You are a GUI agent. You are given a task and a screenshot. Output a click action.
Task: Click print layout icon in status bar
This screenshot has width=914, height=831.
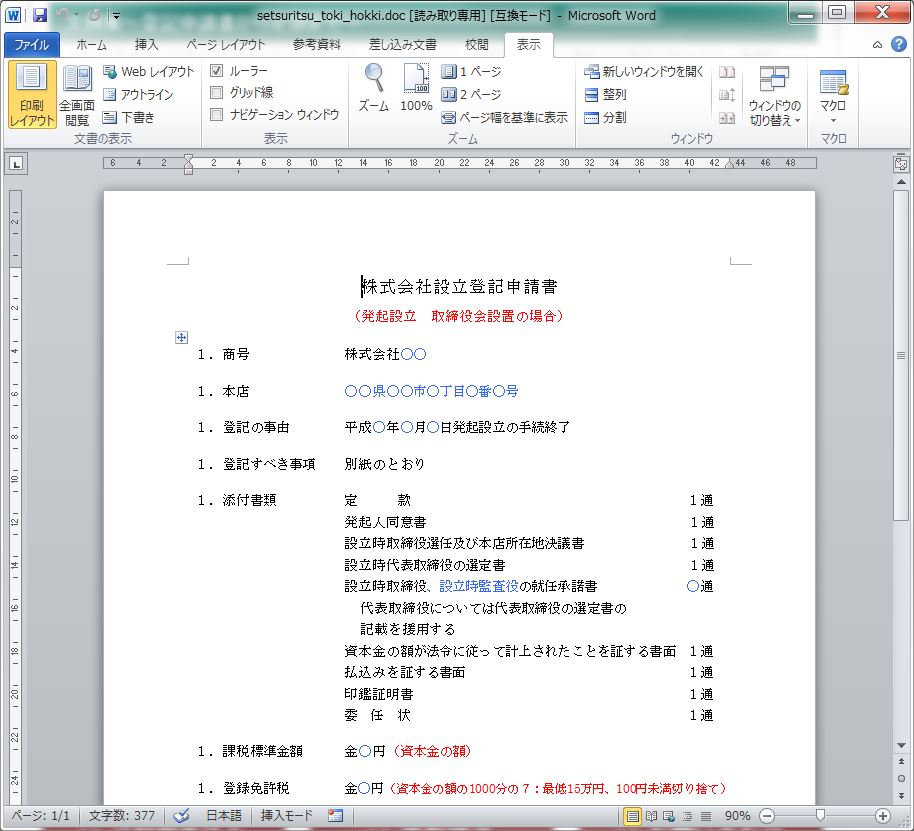click(632, 816)
